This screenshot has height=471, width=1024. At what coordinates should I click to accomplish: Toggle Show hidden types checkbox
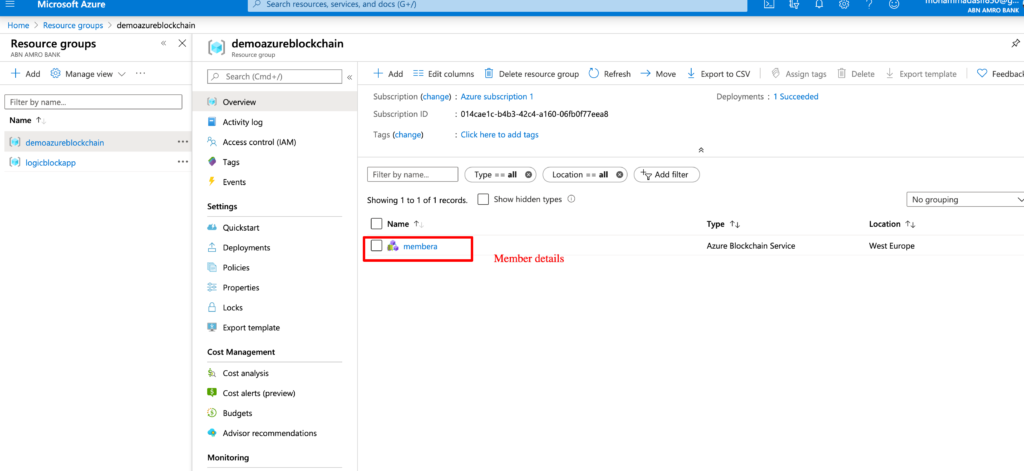pyautogui.click(x=483, y=199)
